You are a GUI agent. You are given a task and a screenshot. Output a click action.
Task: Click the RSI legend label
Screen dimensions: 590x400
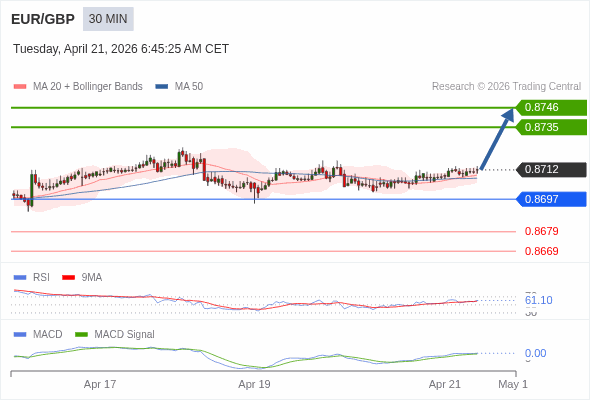[x=41, y=278]
